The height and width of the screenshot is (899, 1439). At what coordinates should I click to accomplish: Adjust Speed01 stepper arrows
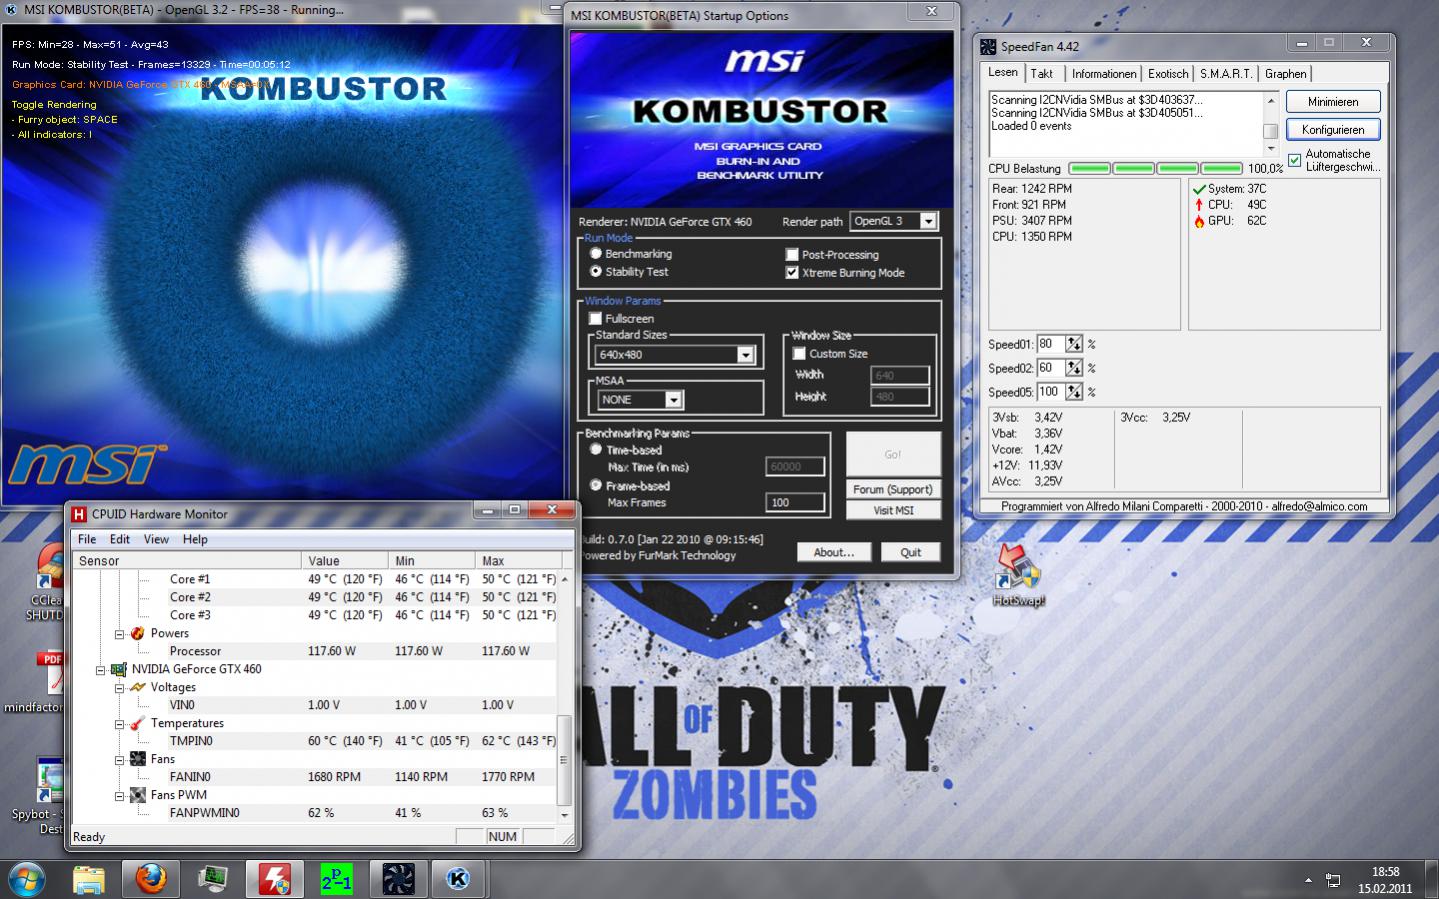(x=1073, y=344)
